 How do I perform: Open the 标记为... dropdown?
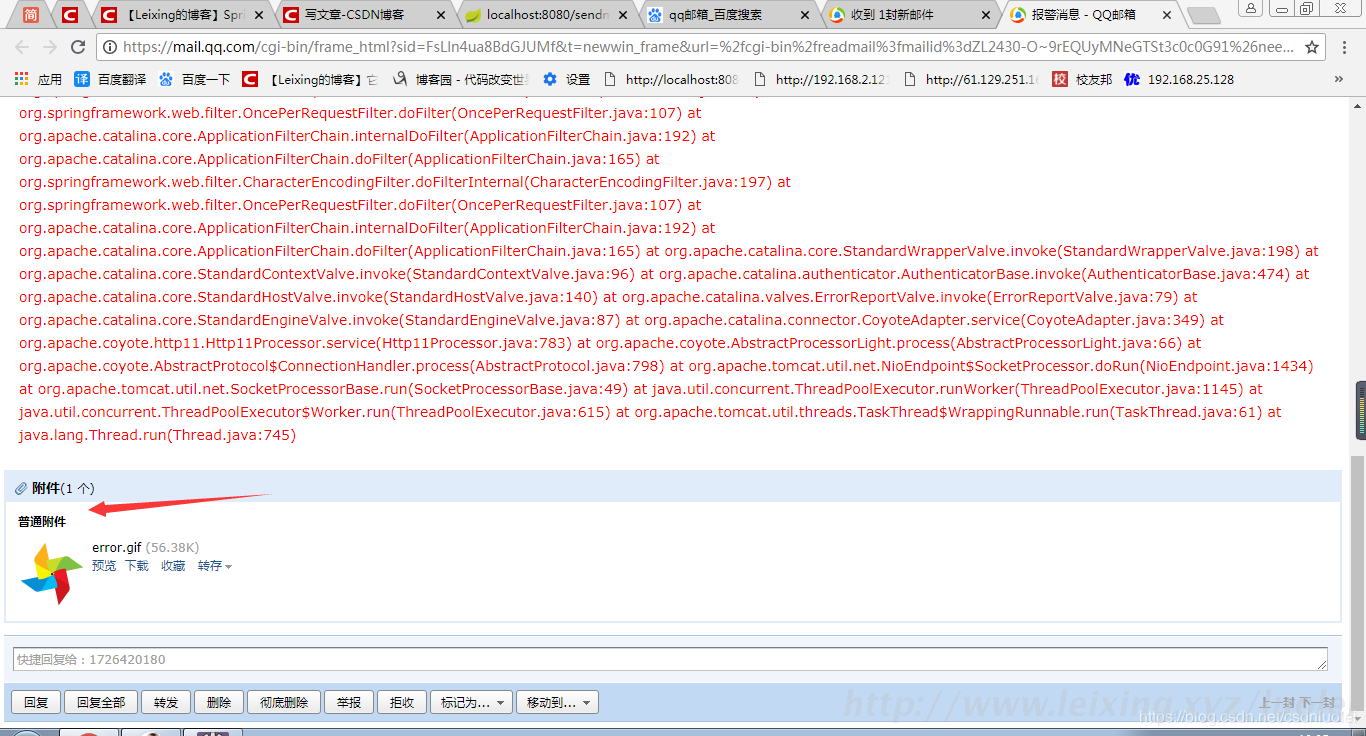pyautogui.click(x=472, y=703)
